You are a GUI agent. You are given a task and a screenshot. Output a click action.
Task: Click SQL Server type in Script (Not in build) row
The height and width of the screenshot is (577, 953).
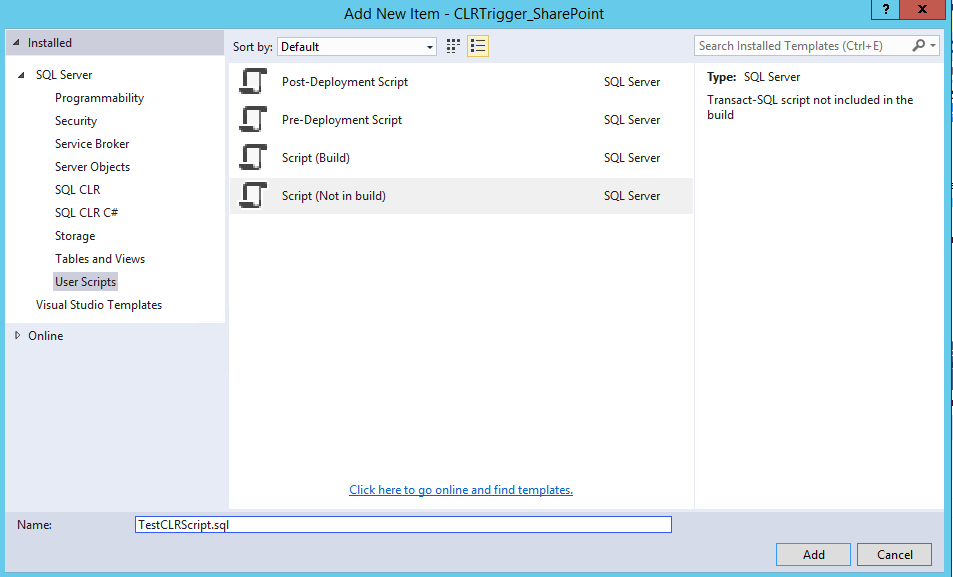pos(631,196)
